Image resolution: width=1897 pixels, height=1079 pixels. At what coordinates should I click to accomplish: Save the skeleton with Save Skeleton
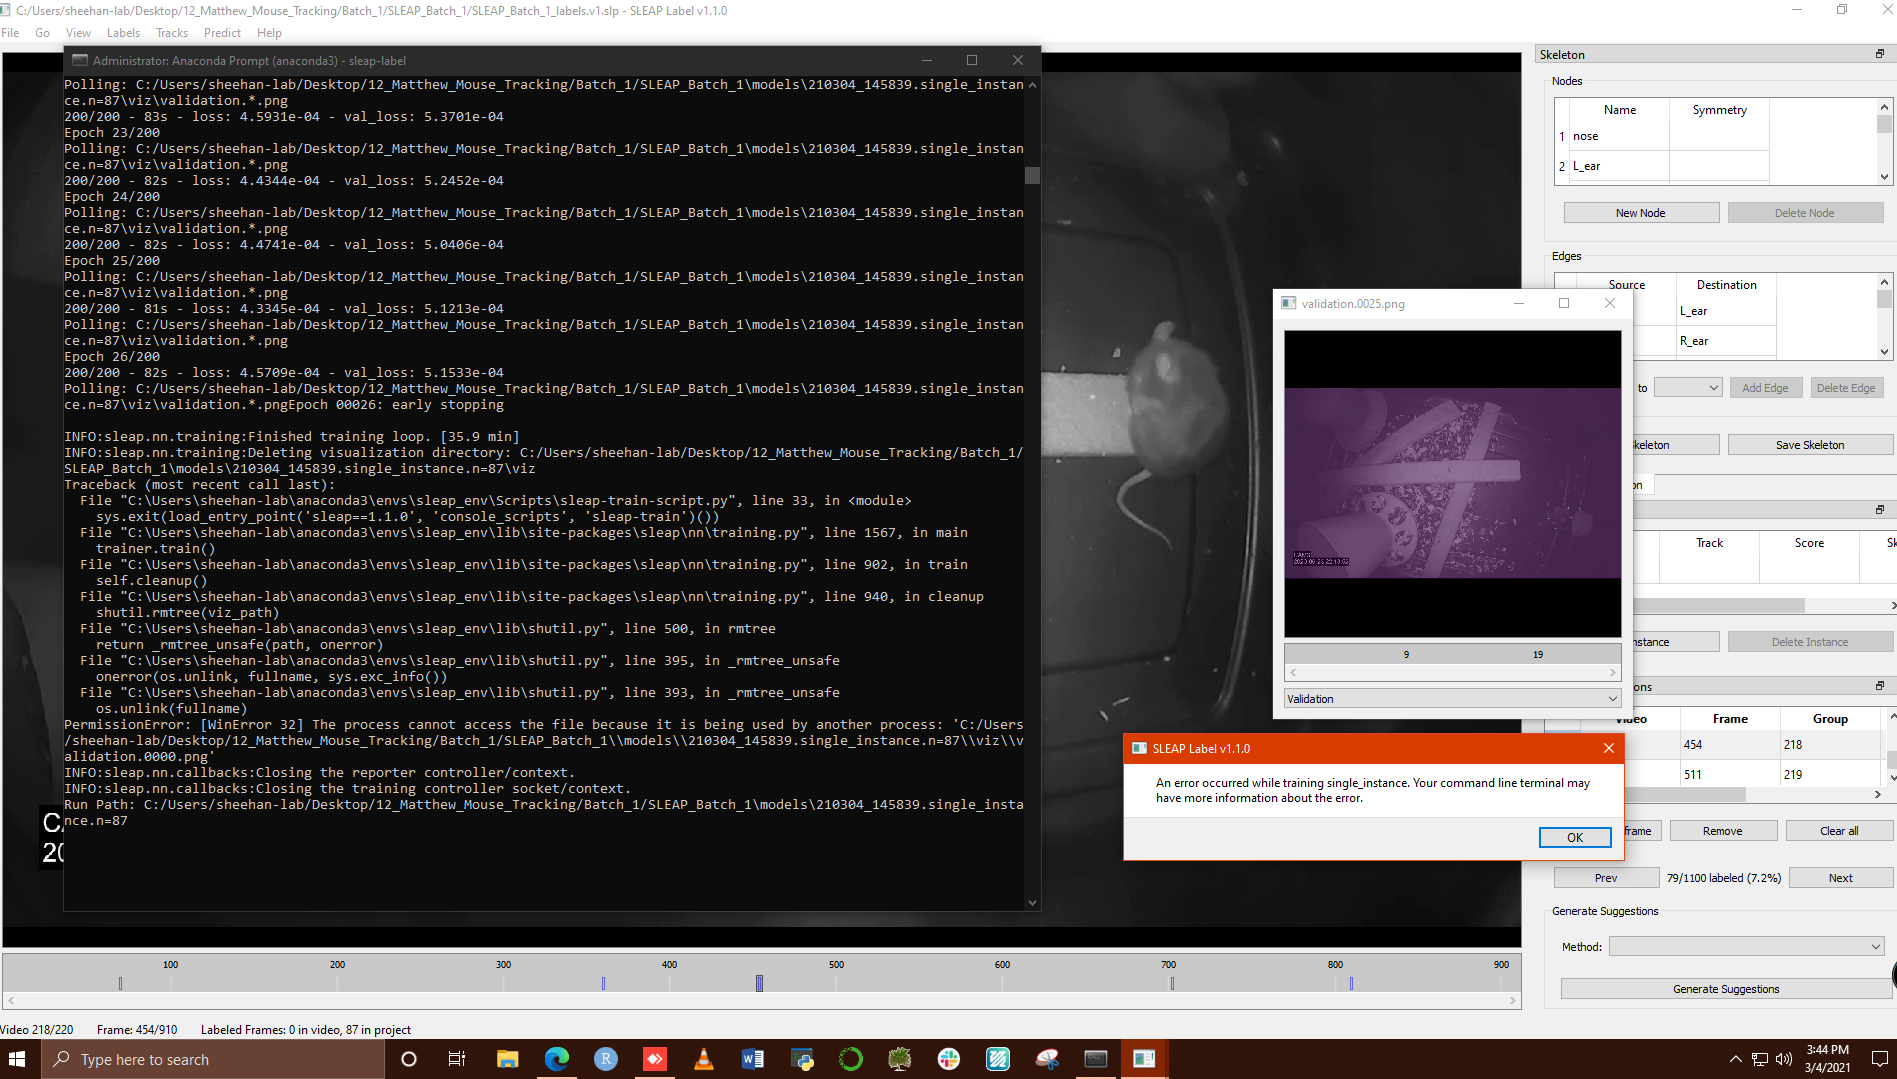[1810, 443]
